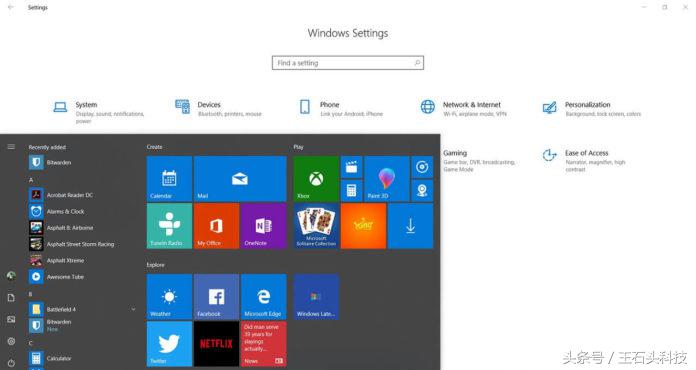Open the Ease of Access settings

click(x=584, y=160)
